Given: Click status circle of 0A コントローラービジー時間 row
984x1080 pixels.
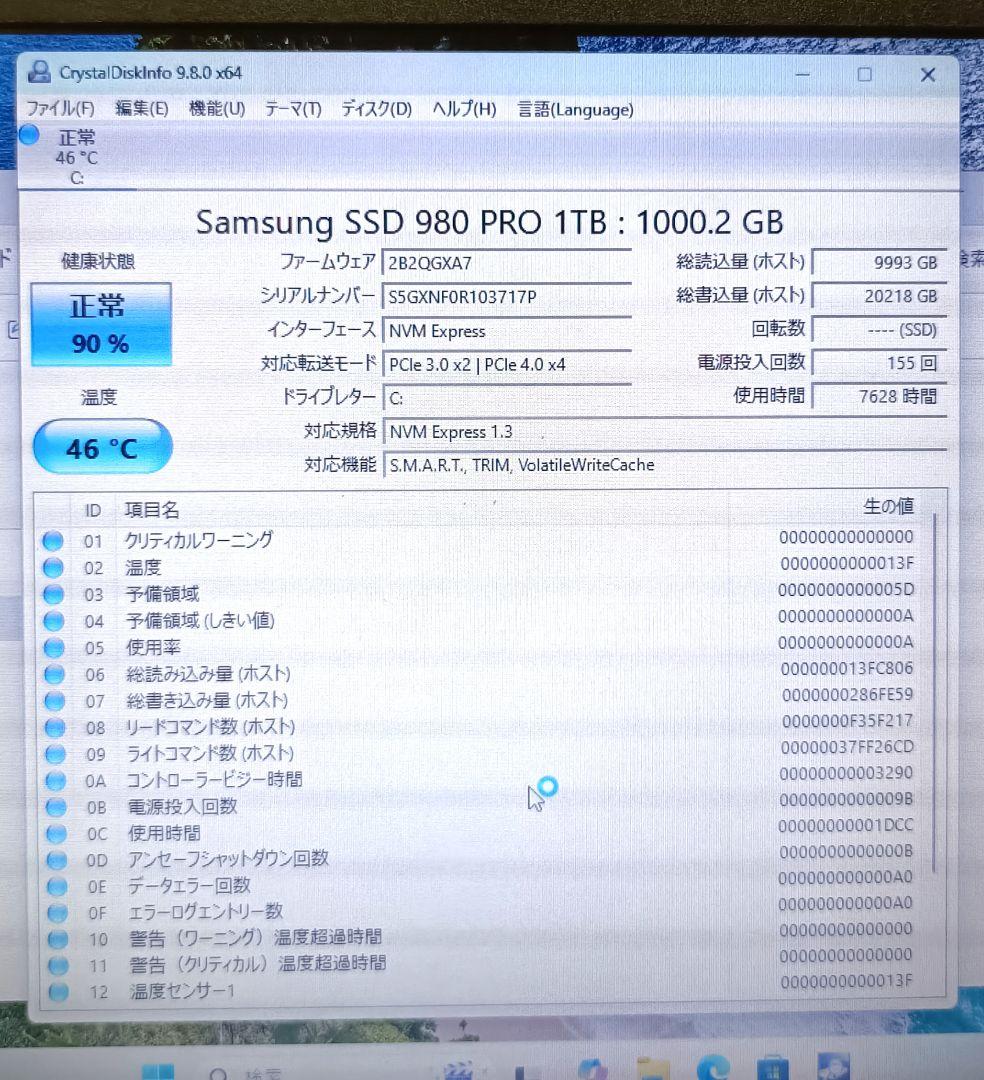Looking at the screenshot, I should pyautogui.click(x=56, y=780).
